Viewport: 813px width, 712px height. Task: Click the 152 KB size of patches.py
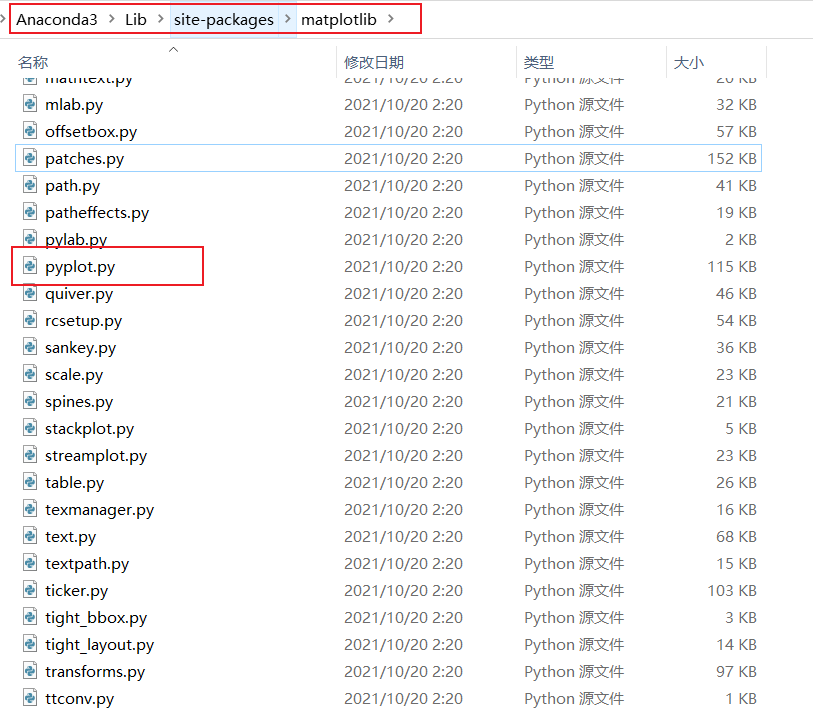point(732,158)
